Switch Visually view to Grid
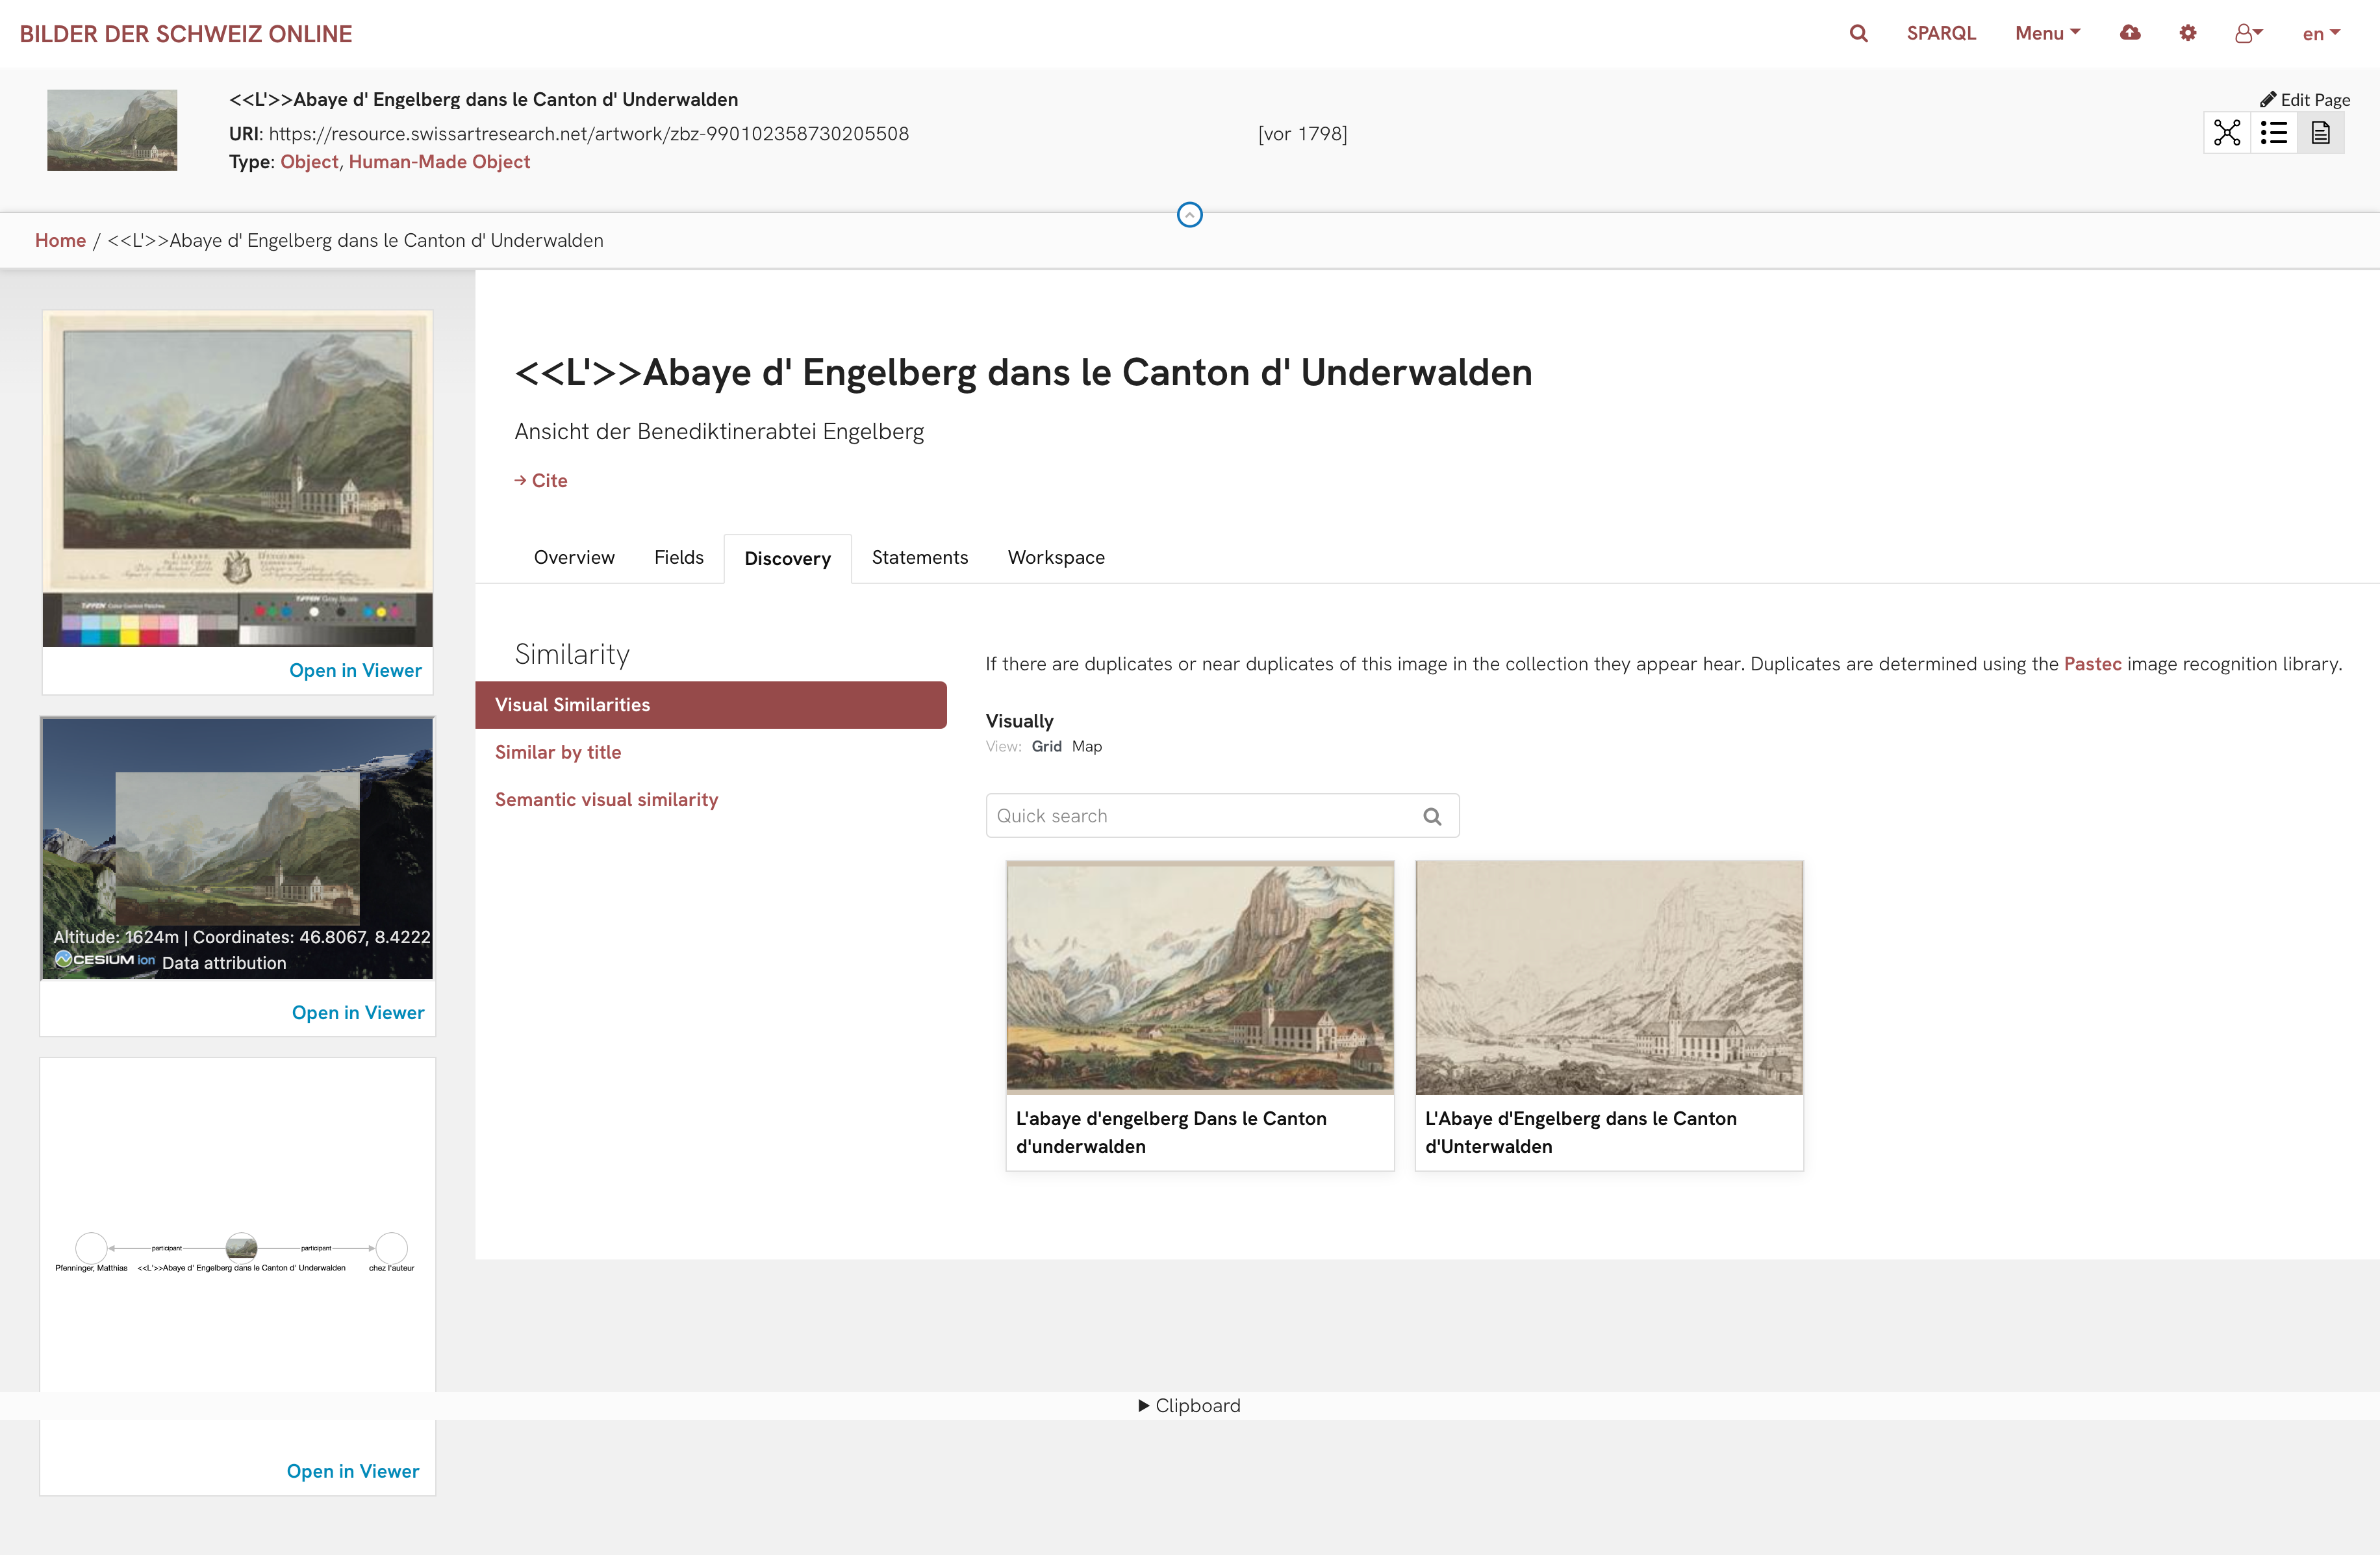The image size is (2380, 1555). pos(1046,747)
